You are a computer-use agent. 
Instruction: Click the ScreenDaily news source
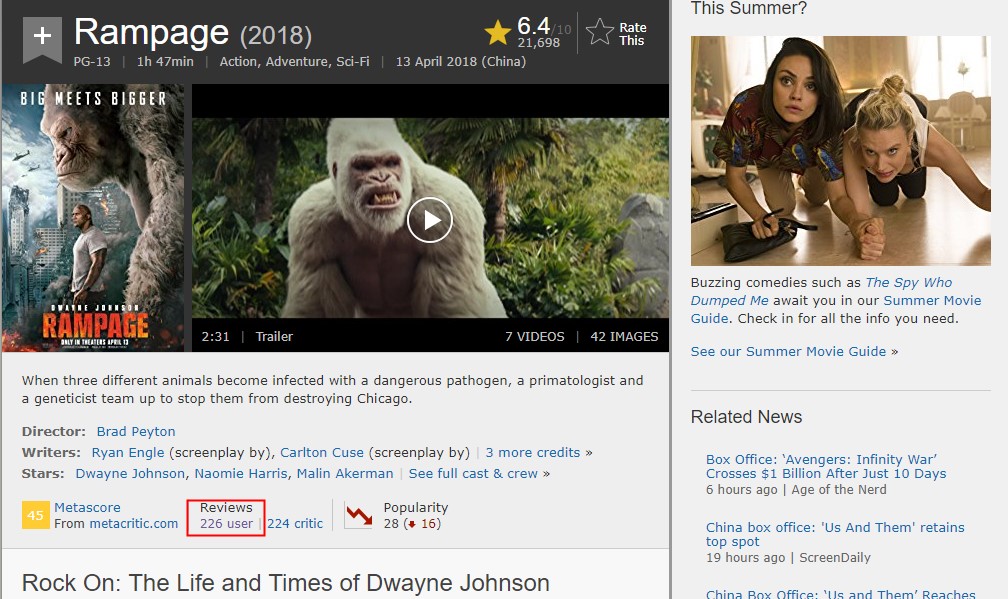835,558
